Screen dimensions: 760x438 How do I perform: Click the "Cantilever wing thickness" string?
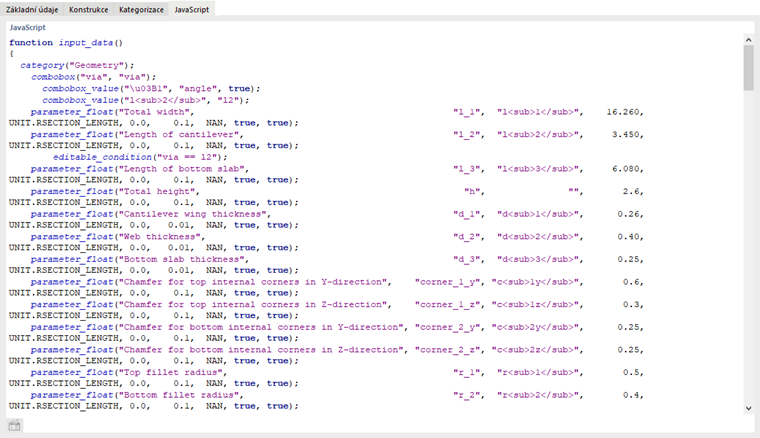[192, 214]
